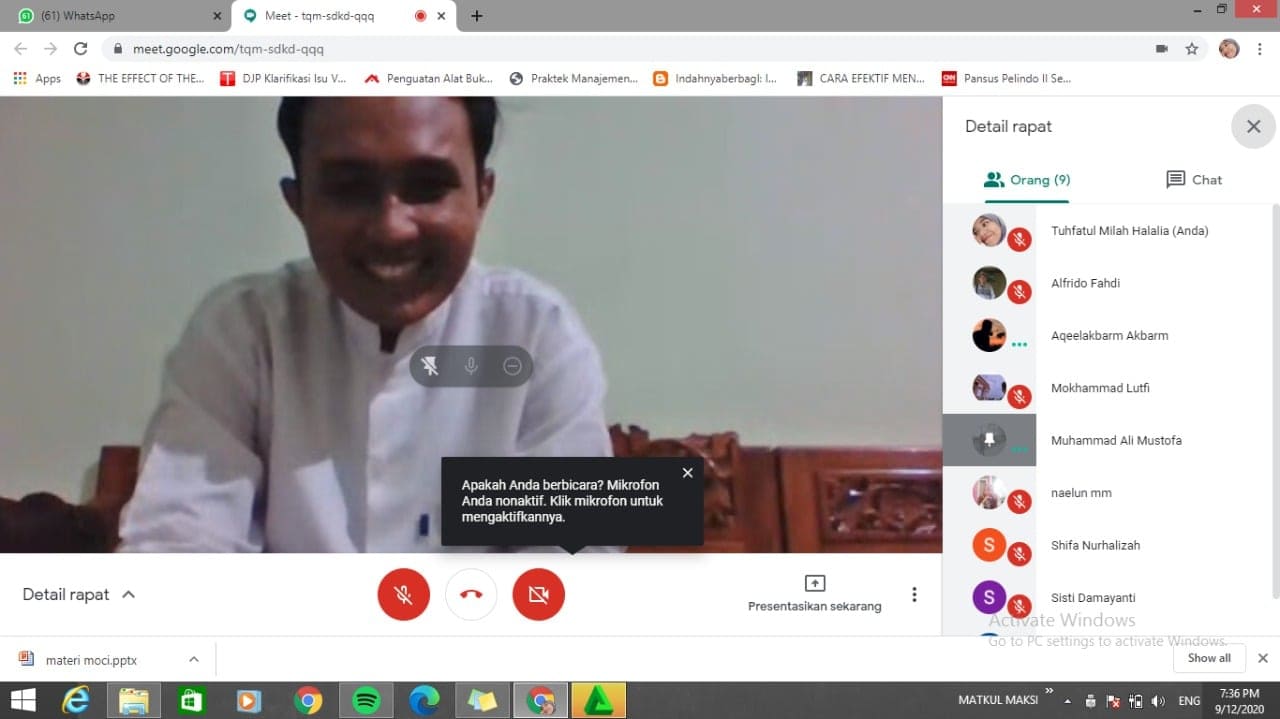Unmute microphone with the red mic button
Viewport: 1280px width, 719px height.
[x=403, y=594]
